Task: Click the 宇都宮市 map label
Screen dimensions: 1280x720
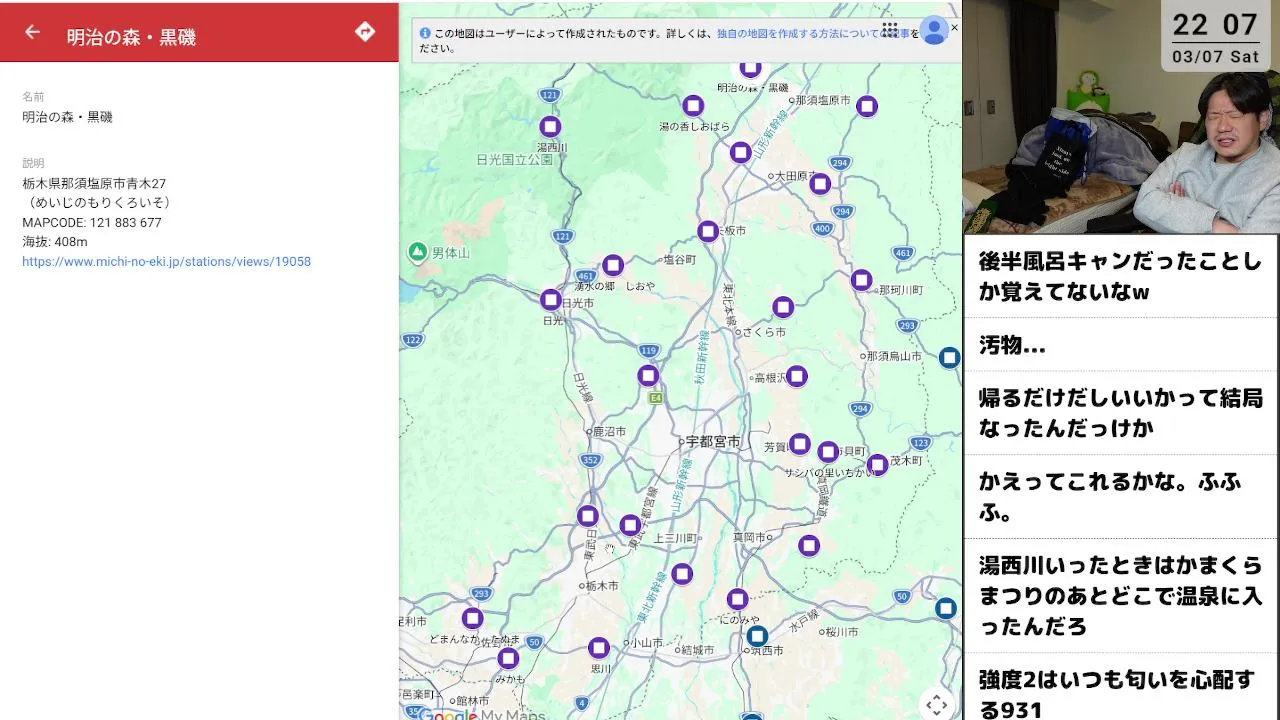Action: (713, 441)
